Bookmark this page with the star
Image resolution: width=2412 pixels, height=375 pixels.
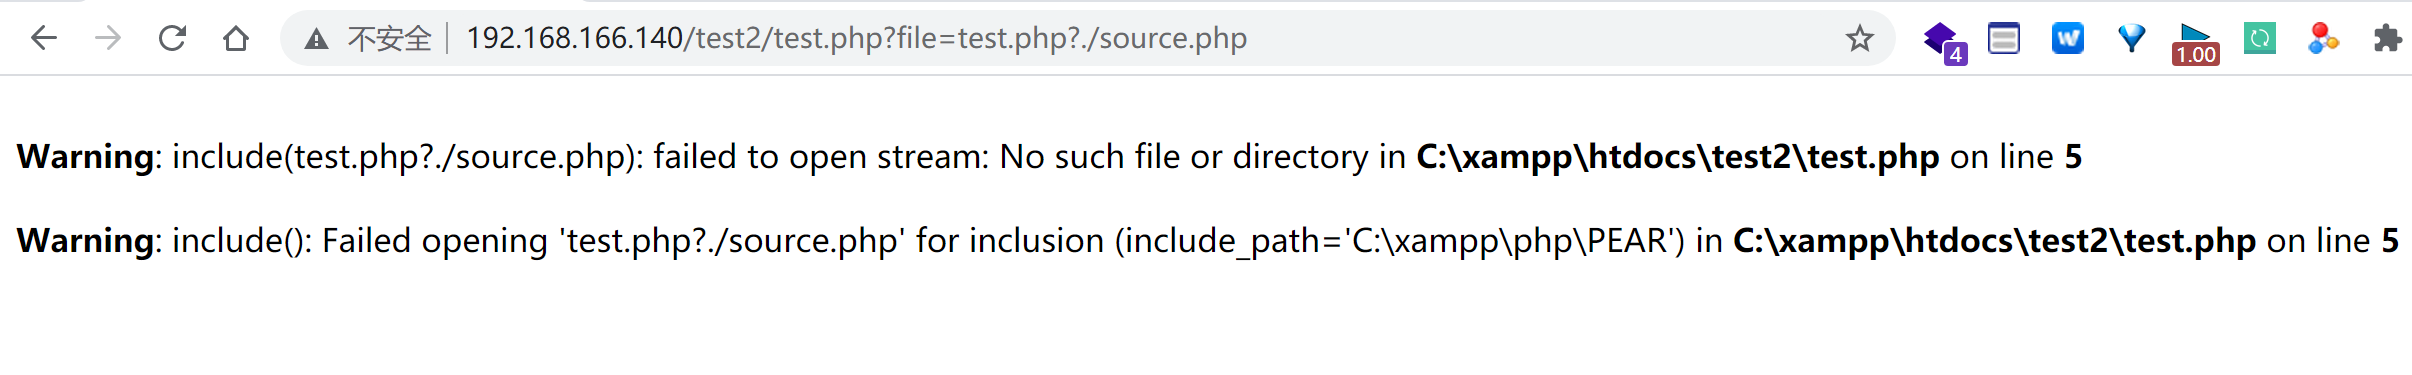click(1860, 39)
